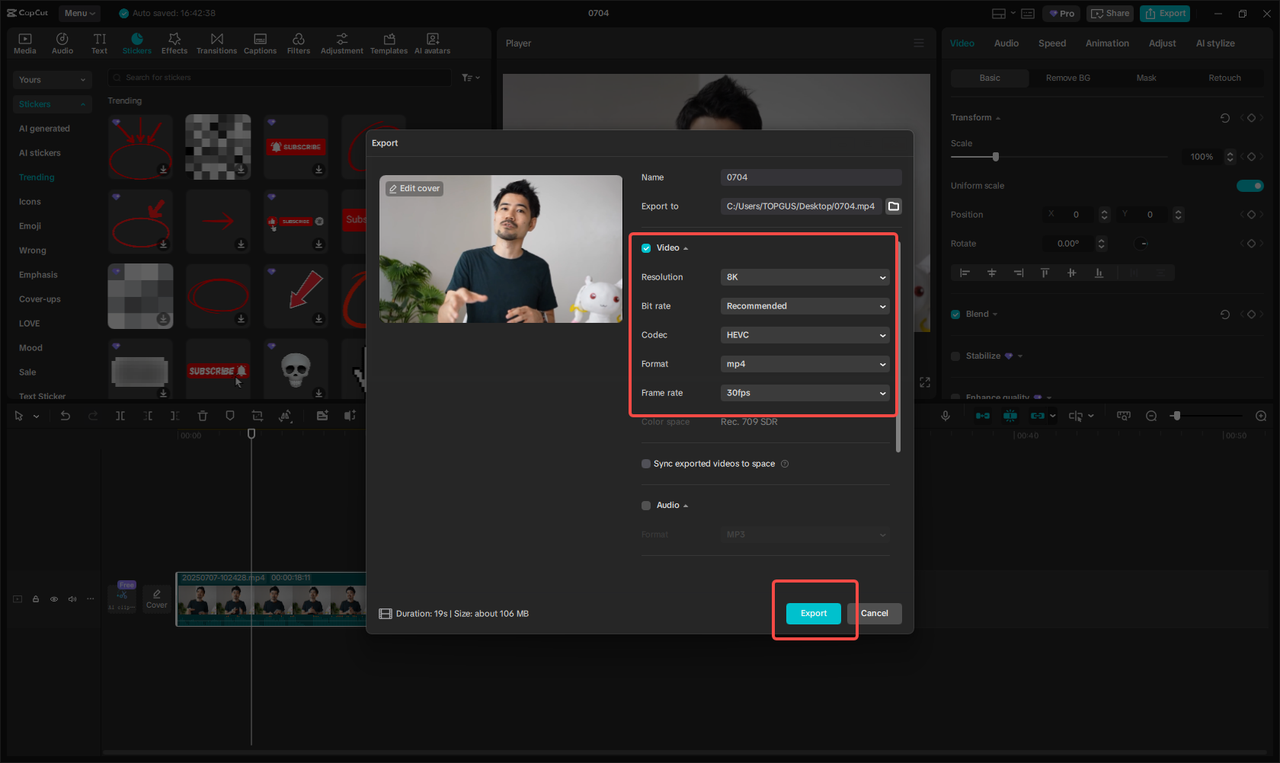Select the Split tool in the timeline toolbar
Viewport: 1280px width, 763px height.
[120, 415]
